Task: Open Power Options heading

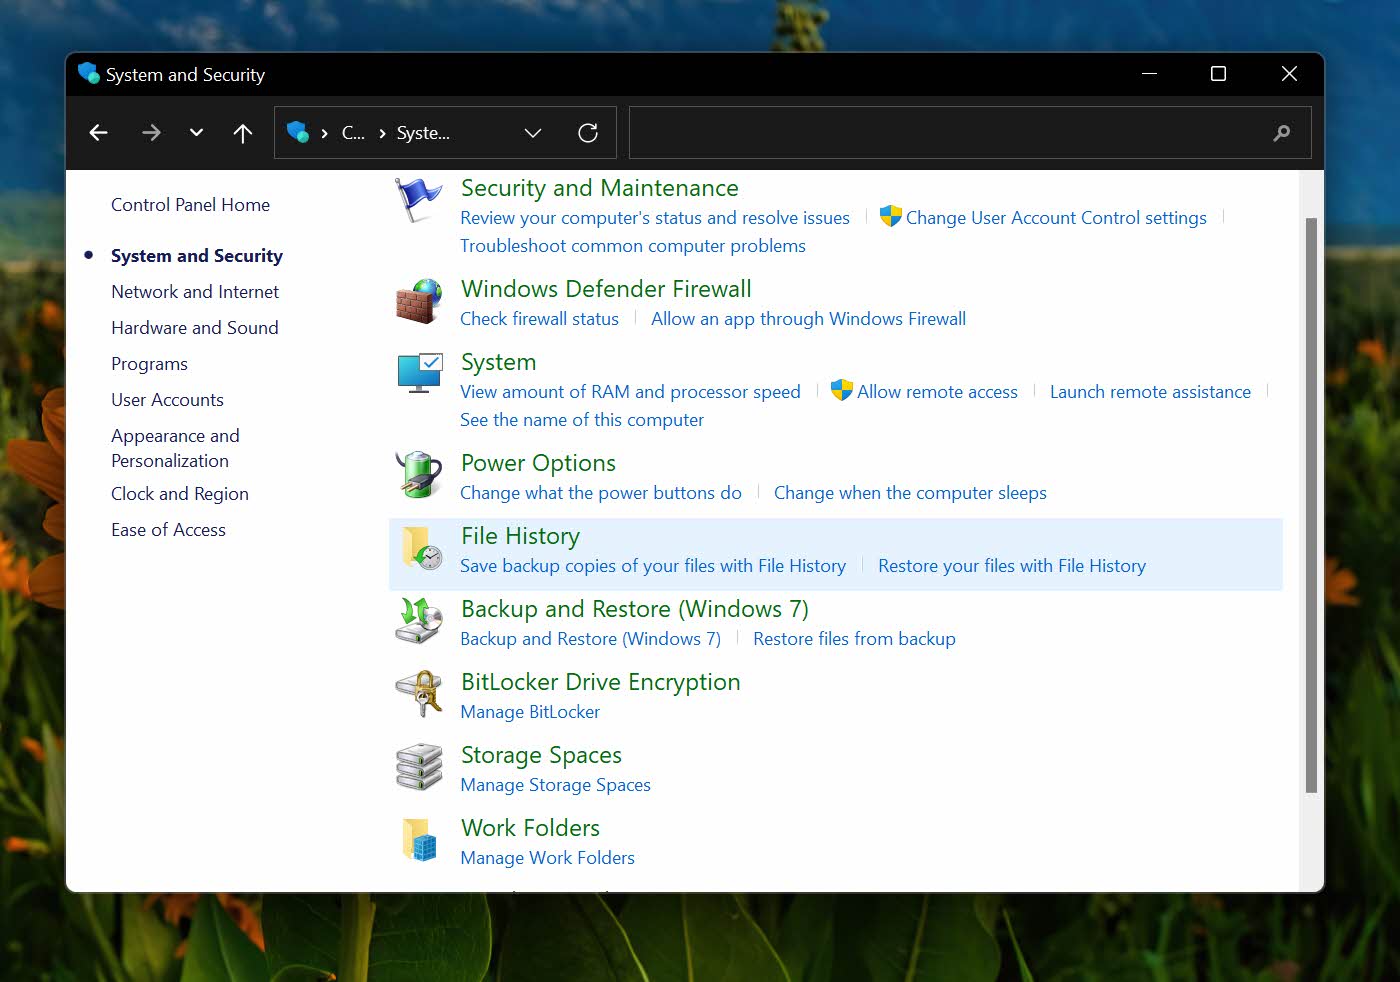Action: pos(538,463)
